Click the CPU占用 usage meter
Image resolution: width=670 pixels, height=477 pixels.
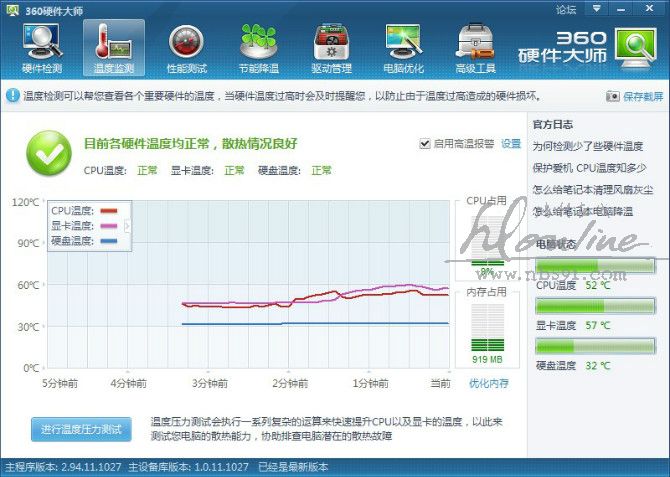point(487,241)
